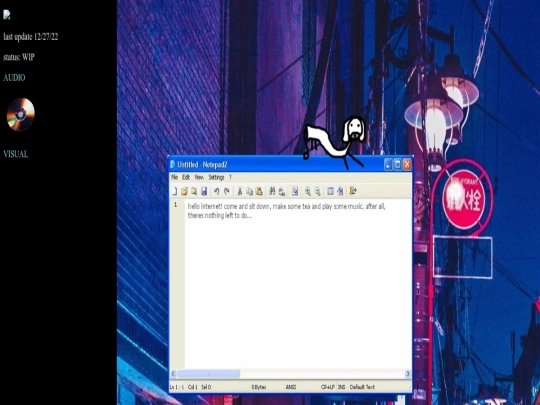Click the 'status: WIP' text
This screenshot has height=405, width=540.
[x=19, y=57]
